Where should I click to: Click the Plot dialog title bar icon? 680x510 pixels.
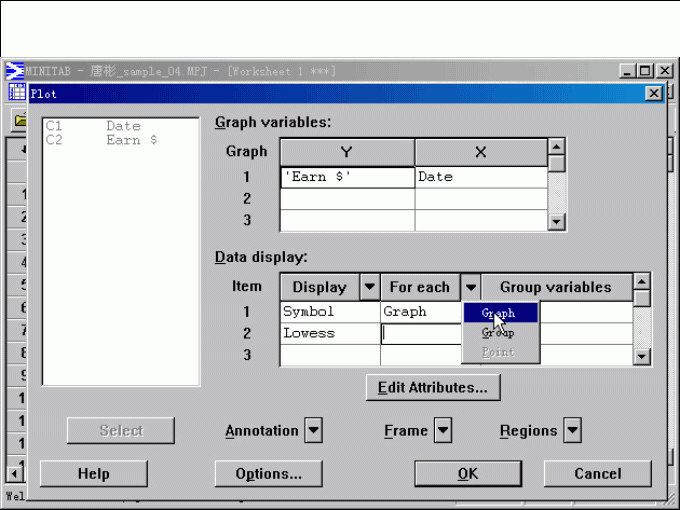tap(17, 93)
